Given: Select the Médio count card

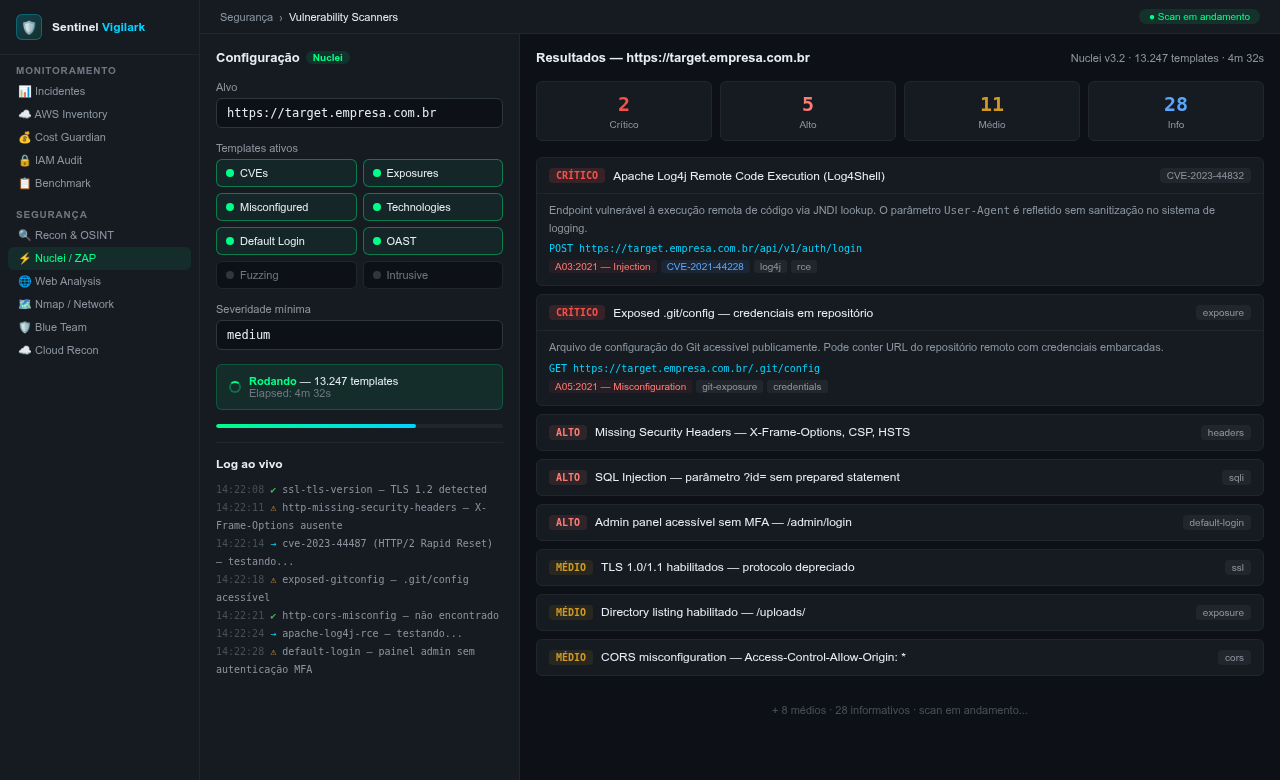Looking at the screenshot, I should (x=992, y=111).
